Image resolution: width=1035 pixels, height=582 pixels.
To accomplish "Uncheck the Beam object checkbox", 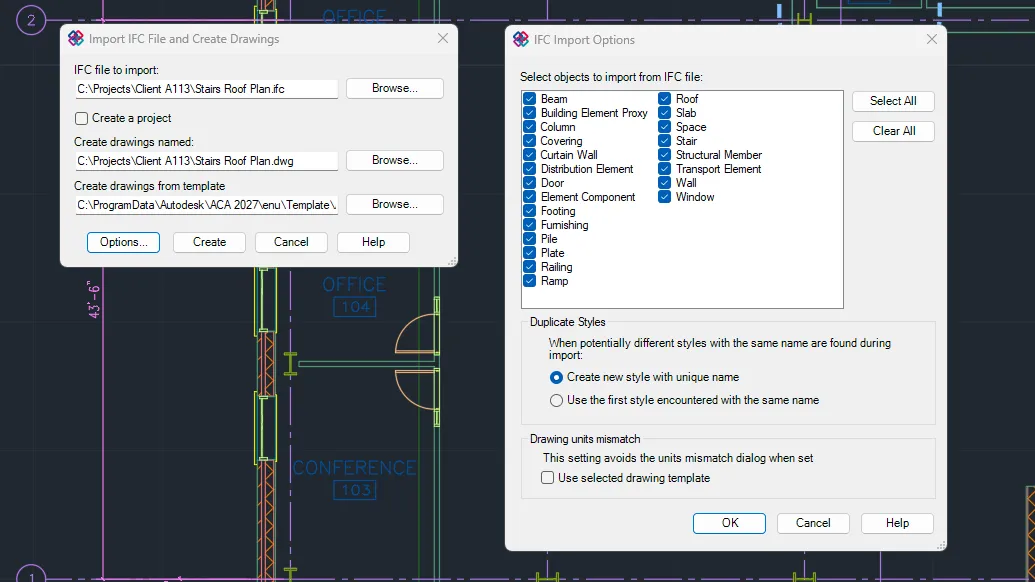I will pyautogui.click(x=530, y=99).
